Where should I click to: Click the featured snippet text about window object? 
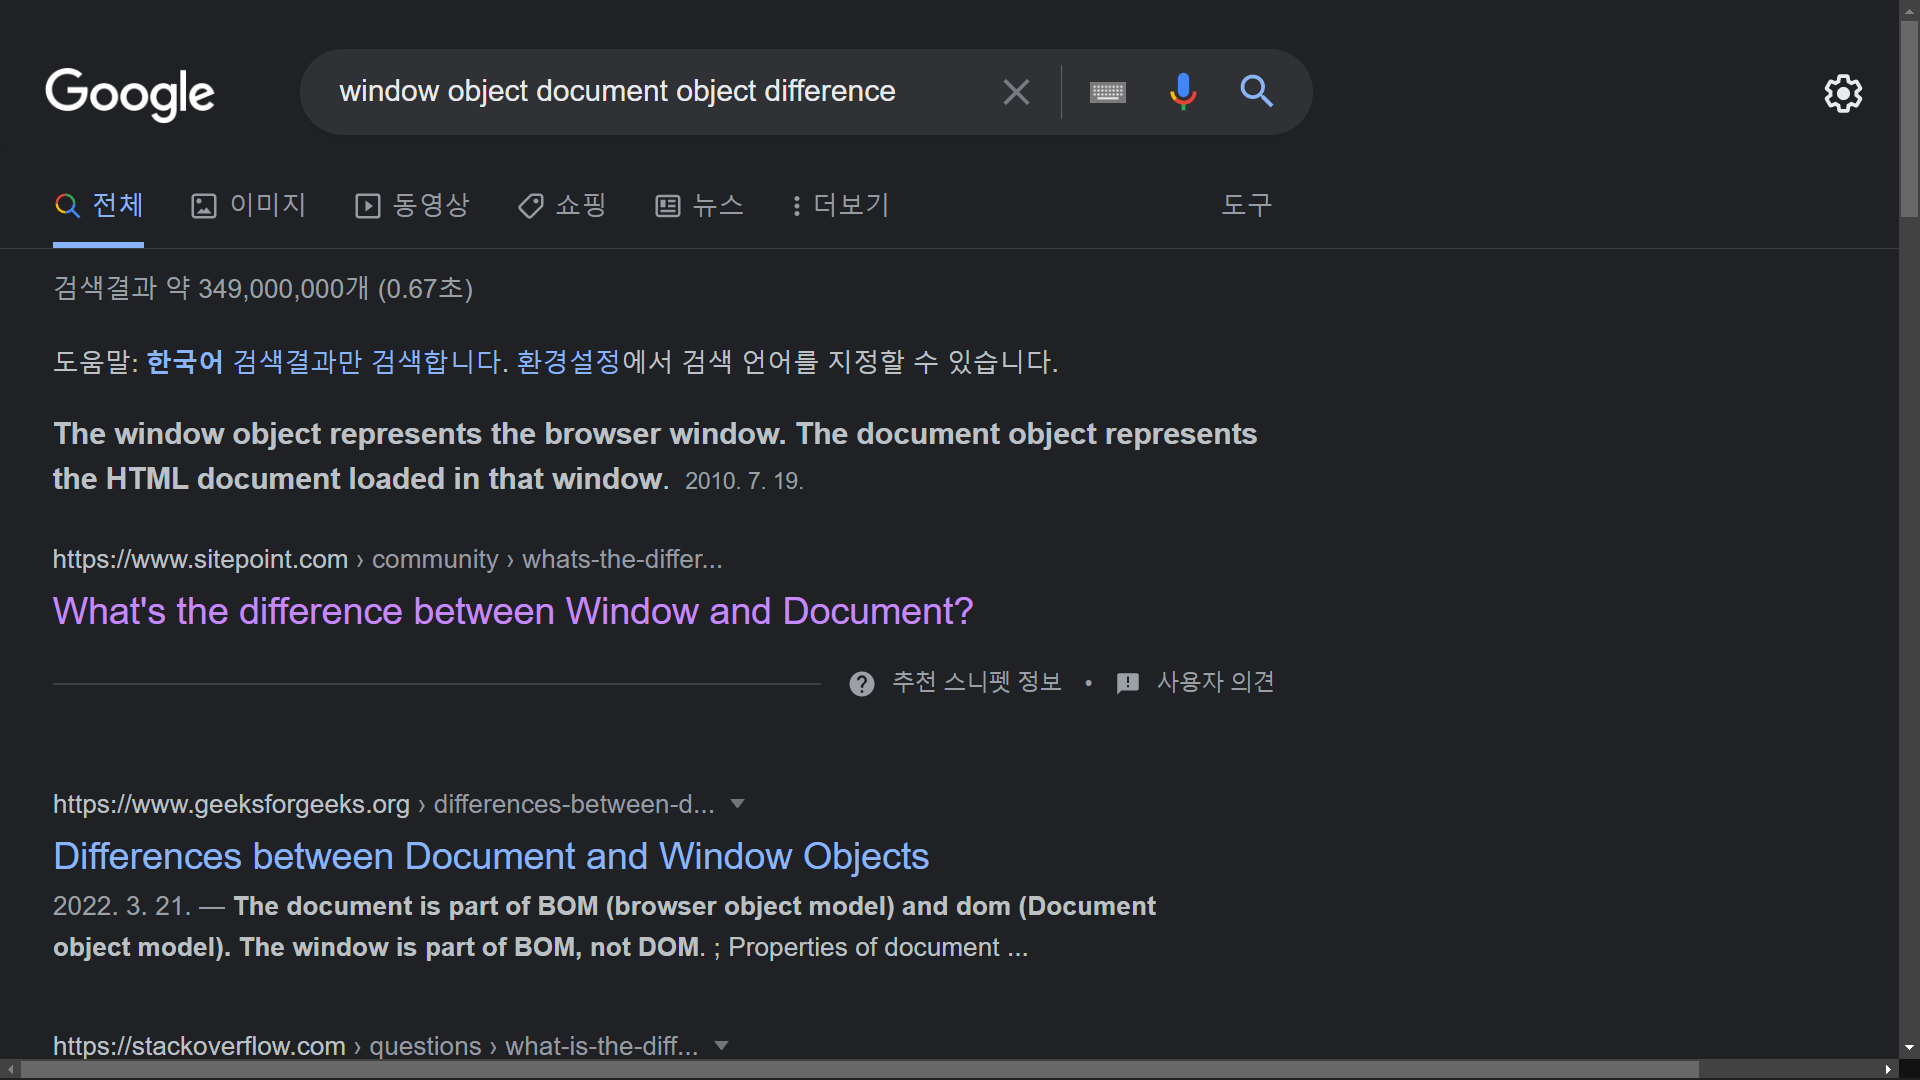655,456
